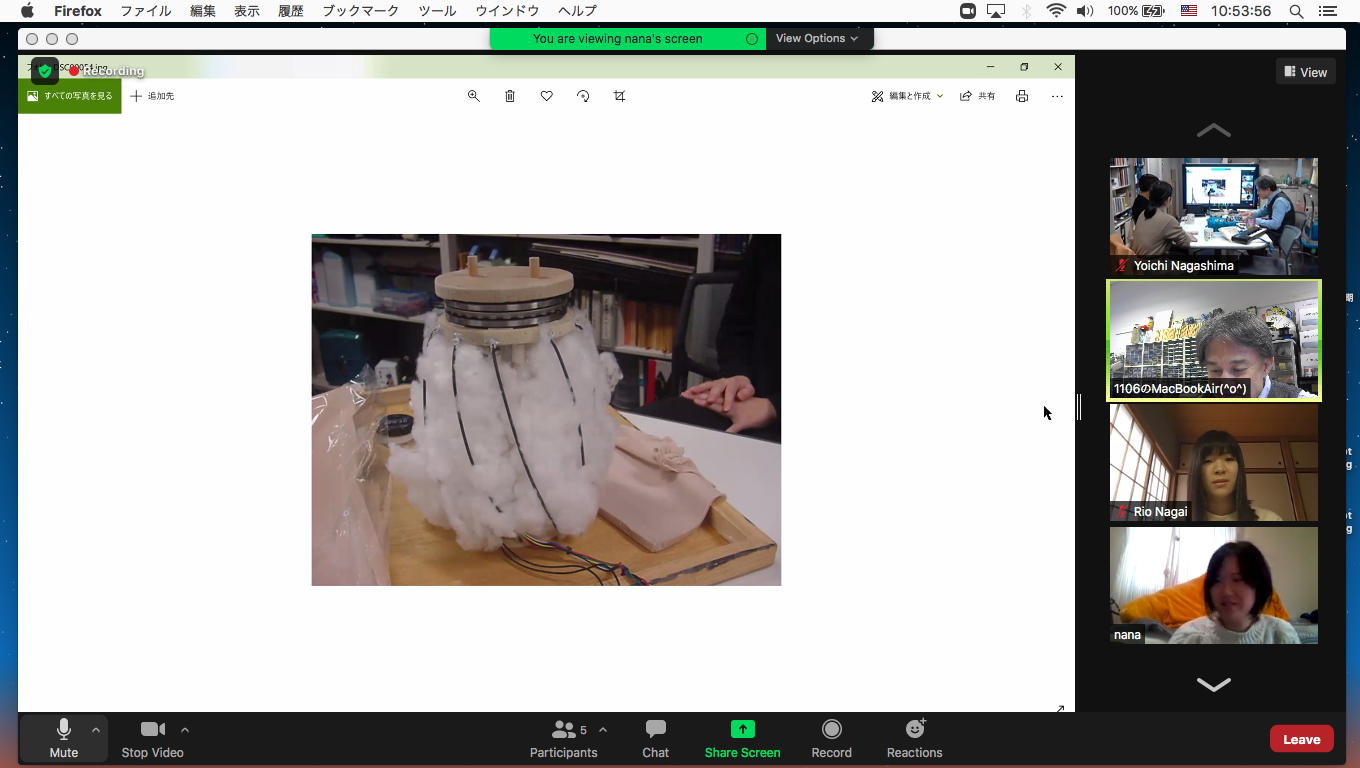Click the shared photo of the cotton device

point(546,410)
